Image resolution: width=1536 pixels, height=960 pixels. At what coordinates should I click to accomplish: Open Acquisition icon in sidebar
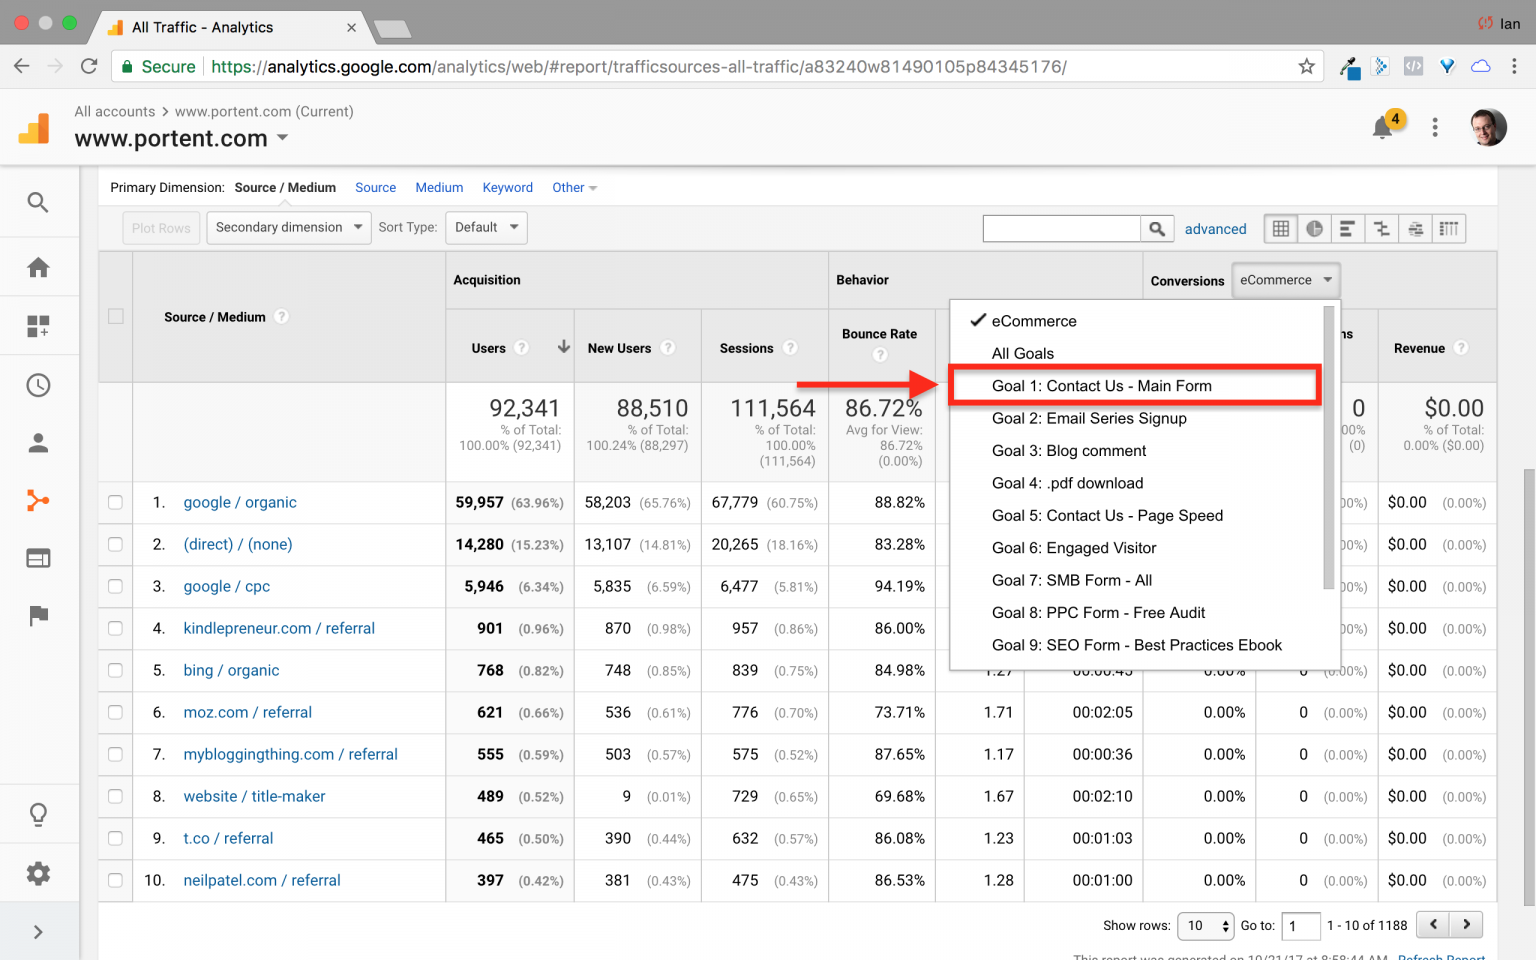[38, 501]
